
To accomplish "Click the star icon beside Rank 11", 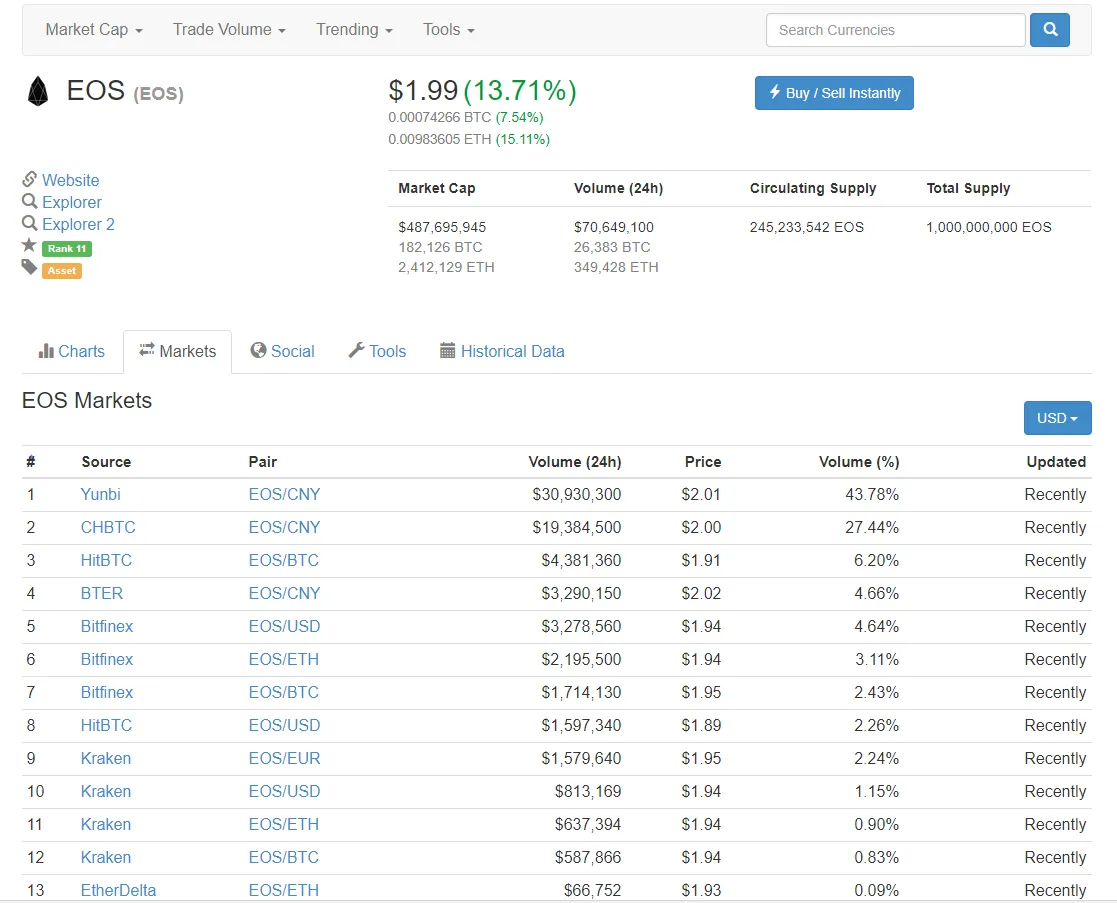I will (28, 246).
